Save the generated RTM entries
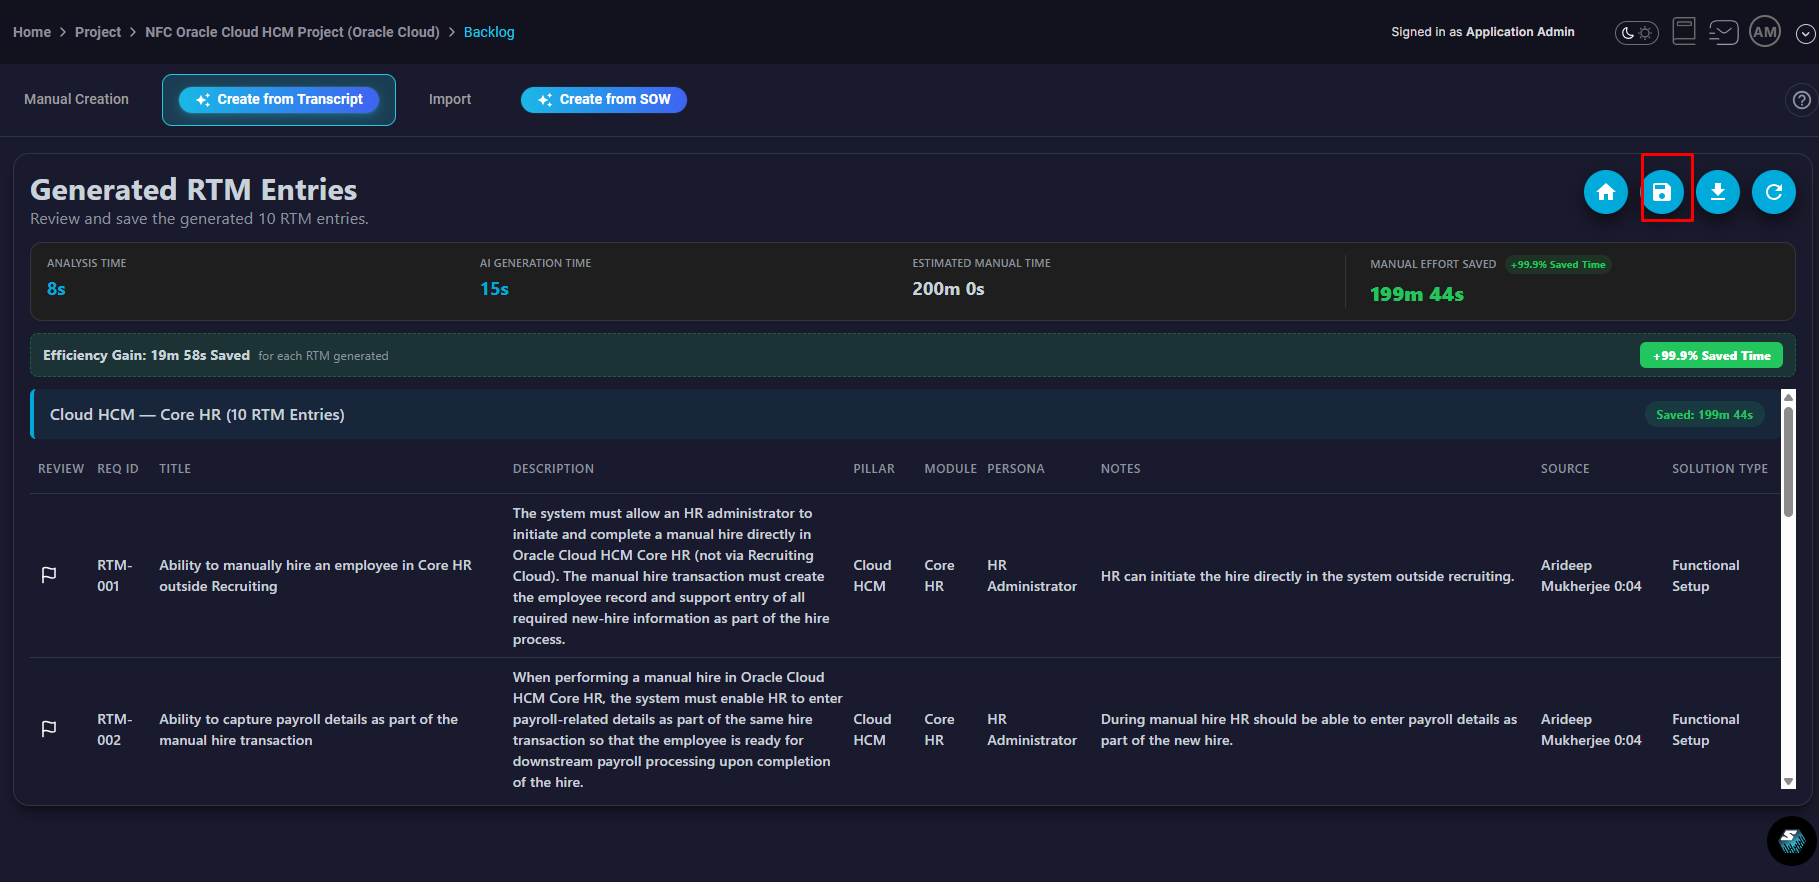Screen dimensions: 1819x882 [x=1662, y=192]
